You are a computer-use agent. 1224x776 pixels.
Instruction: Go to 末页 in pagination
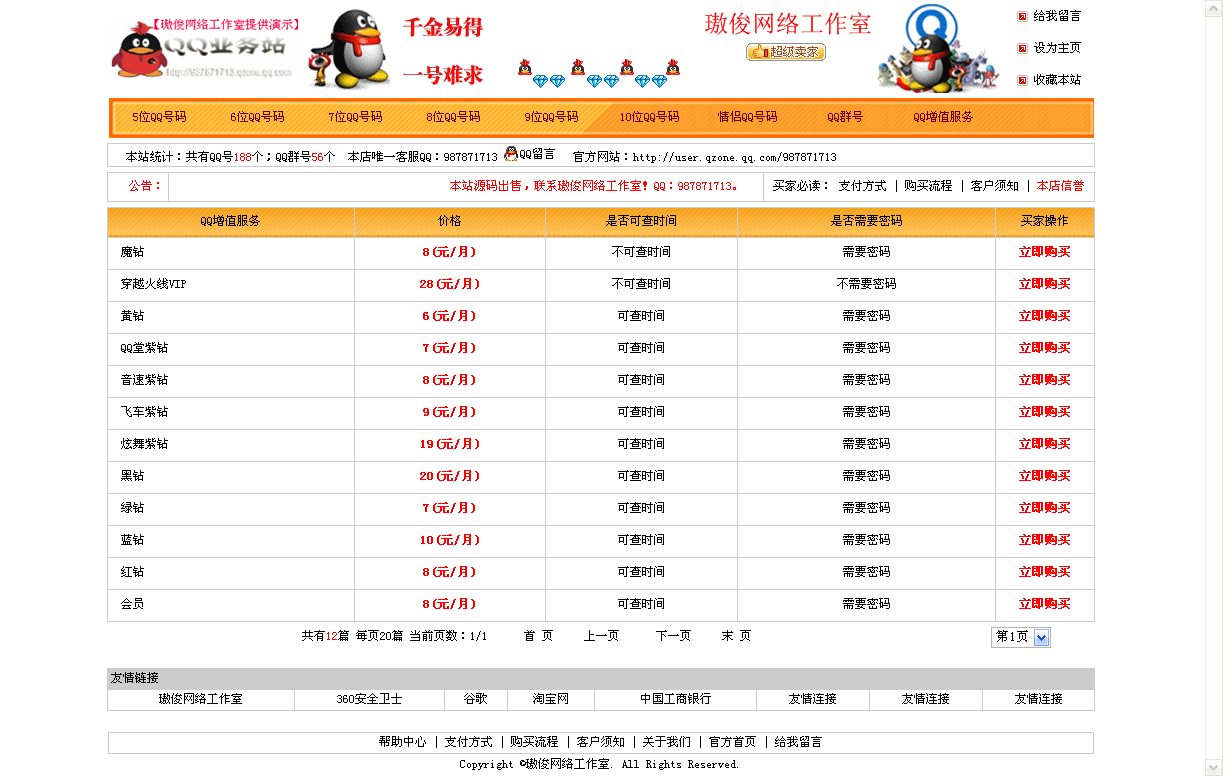(736, 636)
